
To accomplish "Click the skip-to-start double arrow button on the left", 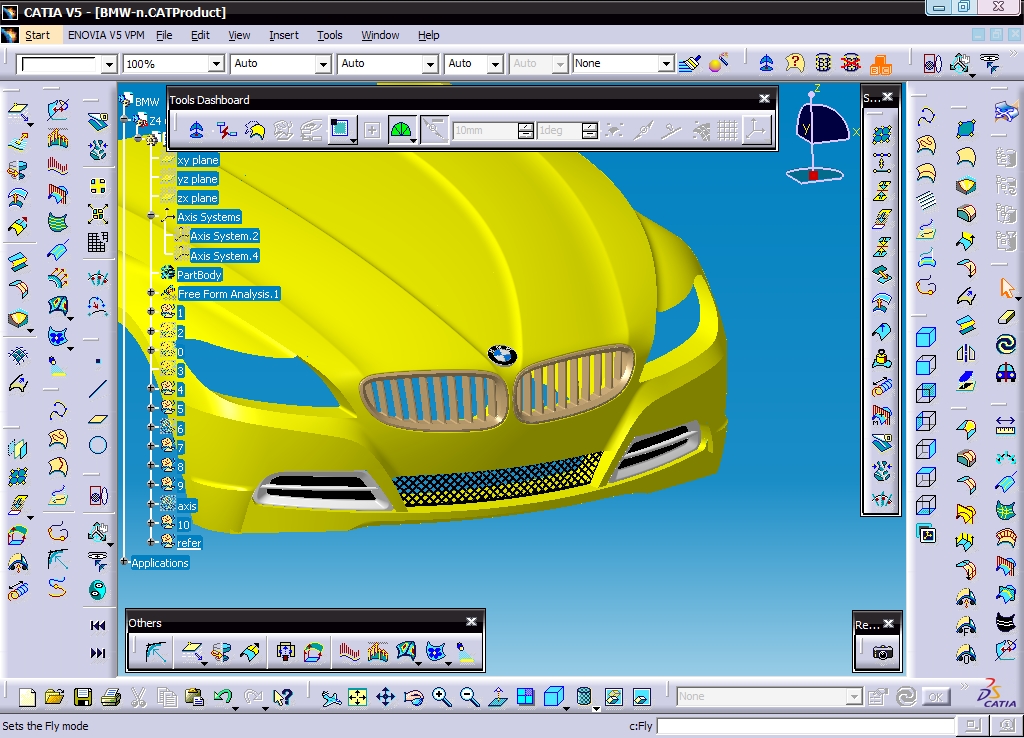I will click(x=98, y=626).
